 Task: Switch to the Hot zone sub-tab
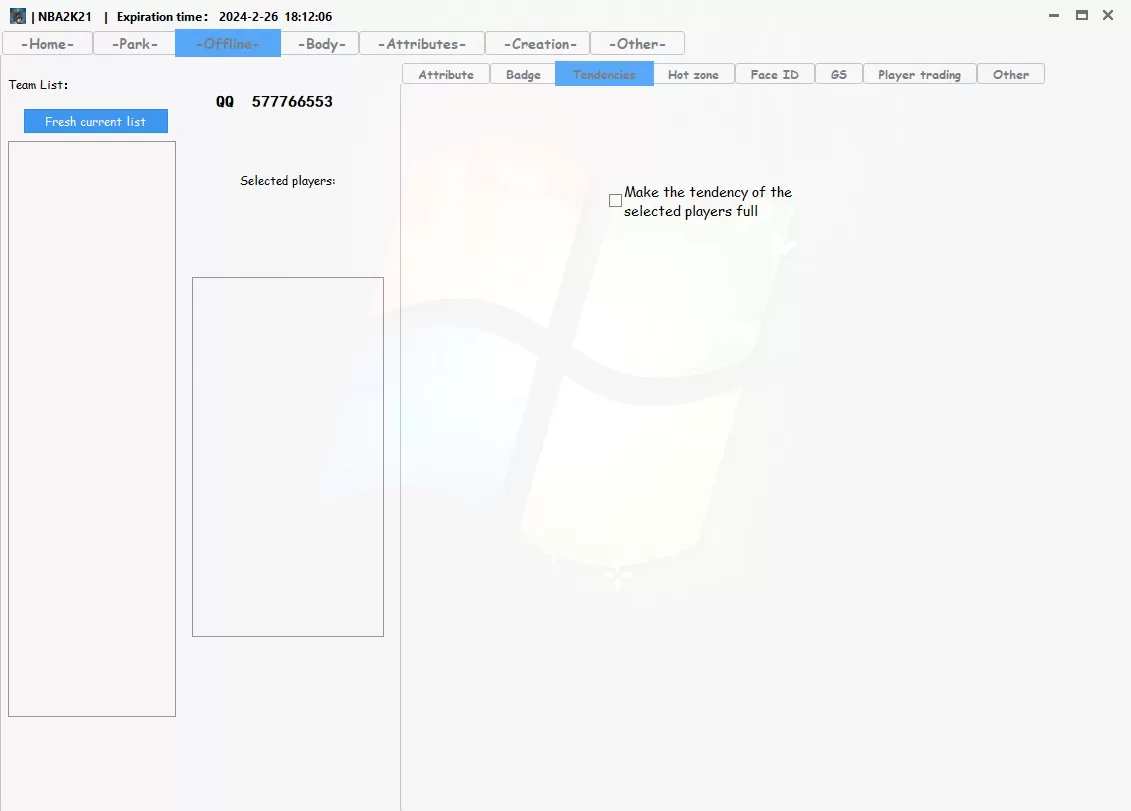click(x=693, y=74)
